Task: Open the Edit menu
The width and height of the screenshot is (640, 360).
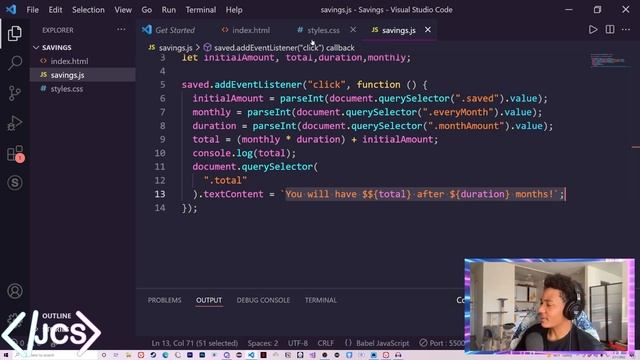Action: (x=56, y=10)
